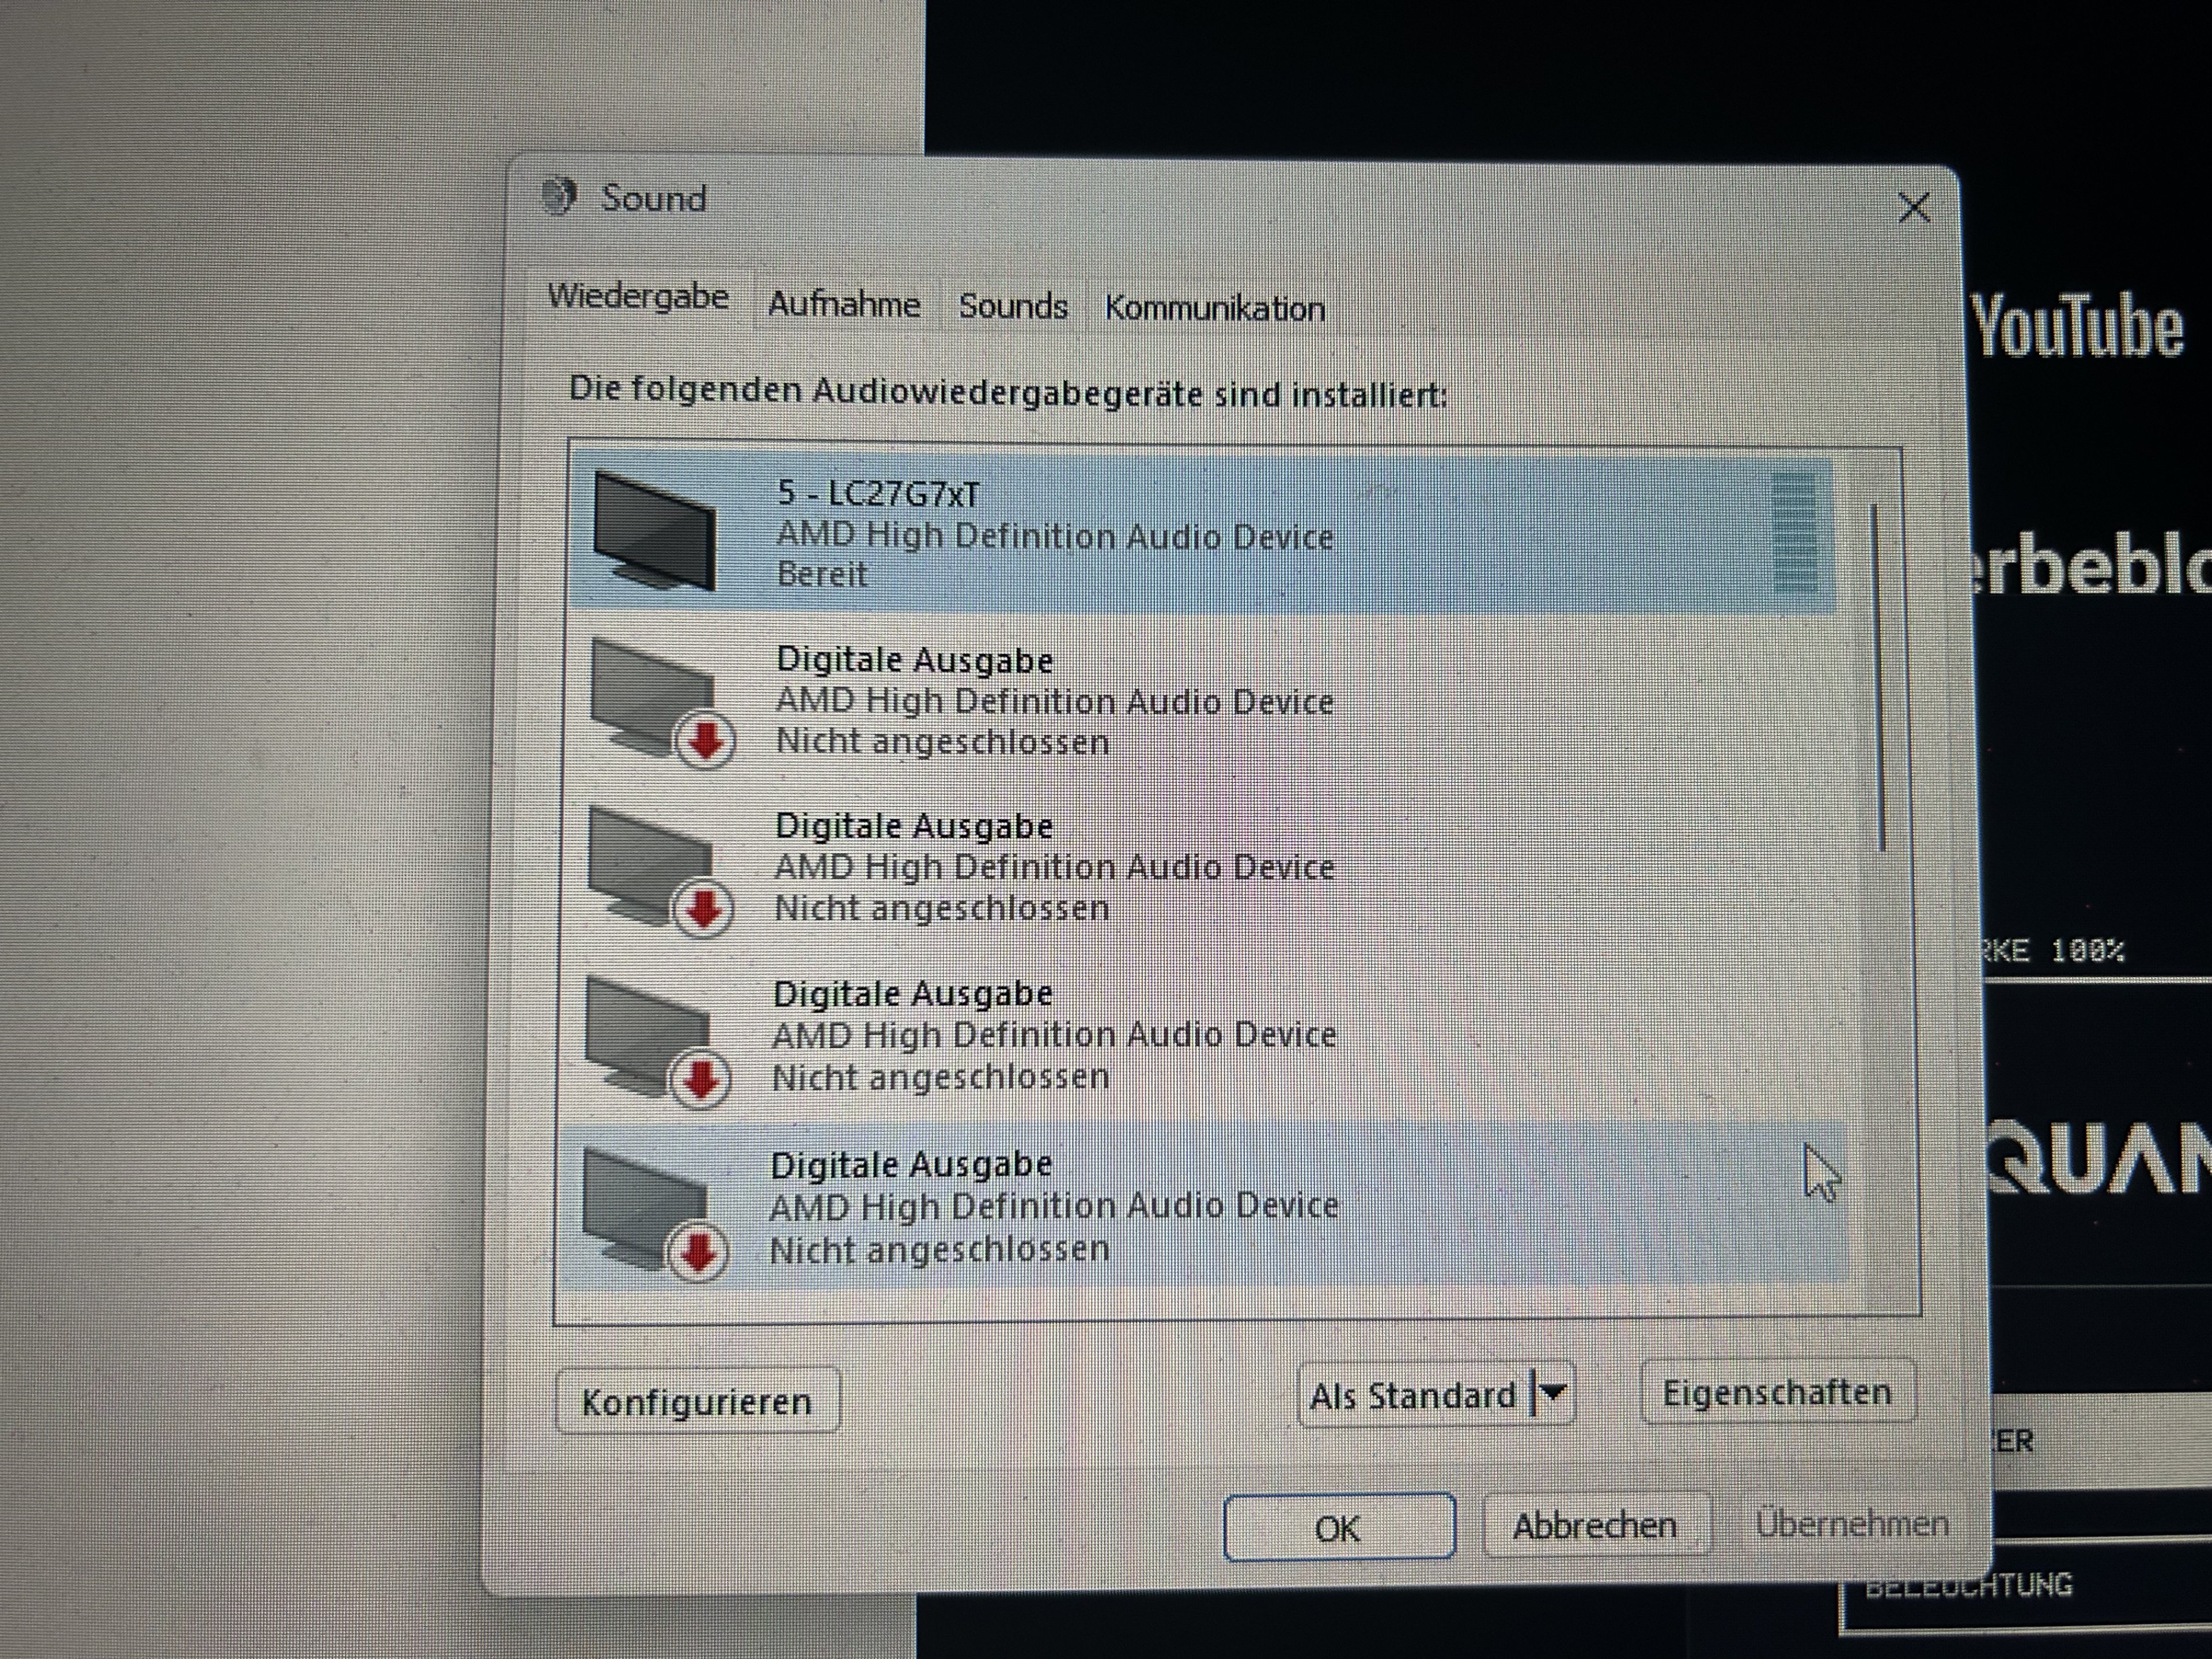Click the red arrow on the first Digitale Ausgabe
This screenshot has height=1659, width=2212.
pyautogui.click(x=706, y=741)
